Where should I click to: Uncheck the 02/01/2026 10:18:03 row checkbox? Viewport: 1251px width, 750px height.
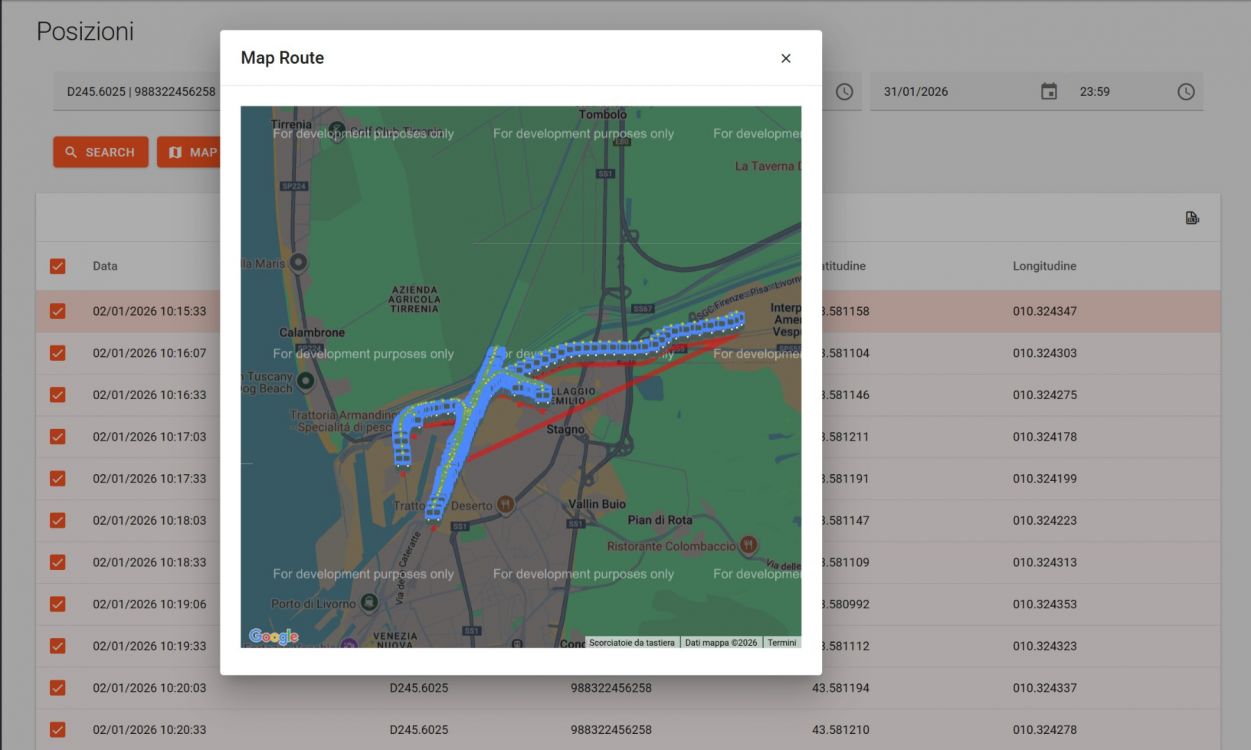58,520
